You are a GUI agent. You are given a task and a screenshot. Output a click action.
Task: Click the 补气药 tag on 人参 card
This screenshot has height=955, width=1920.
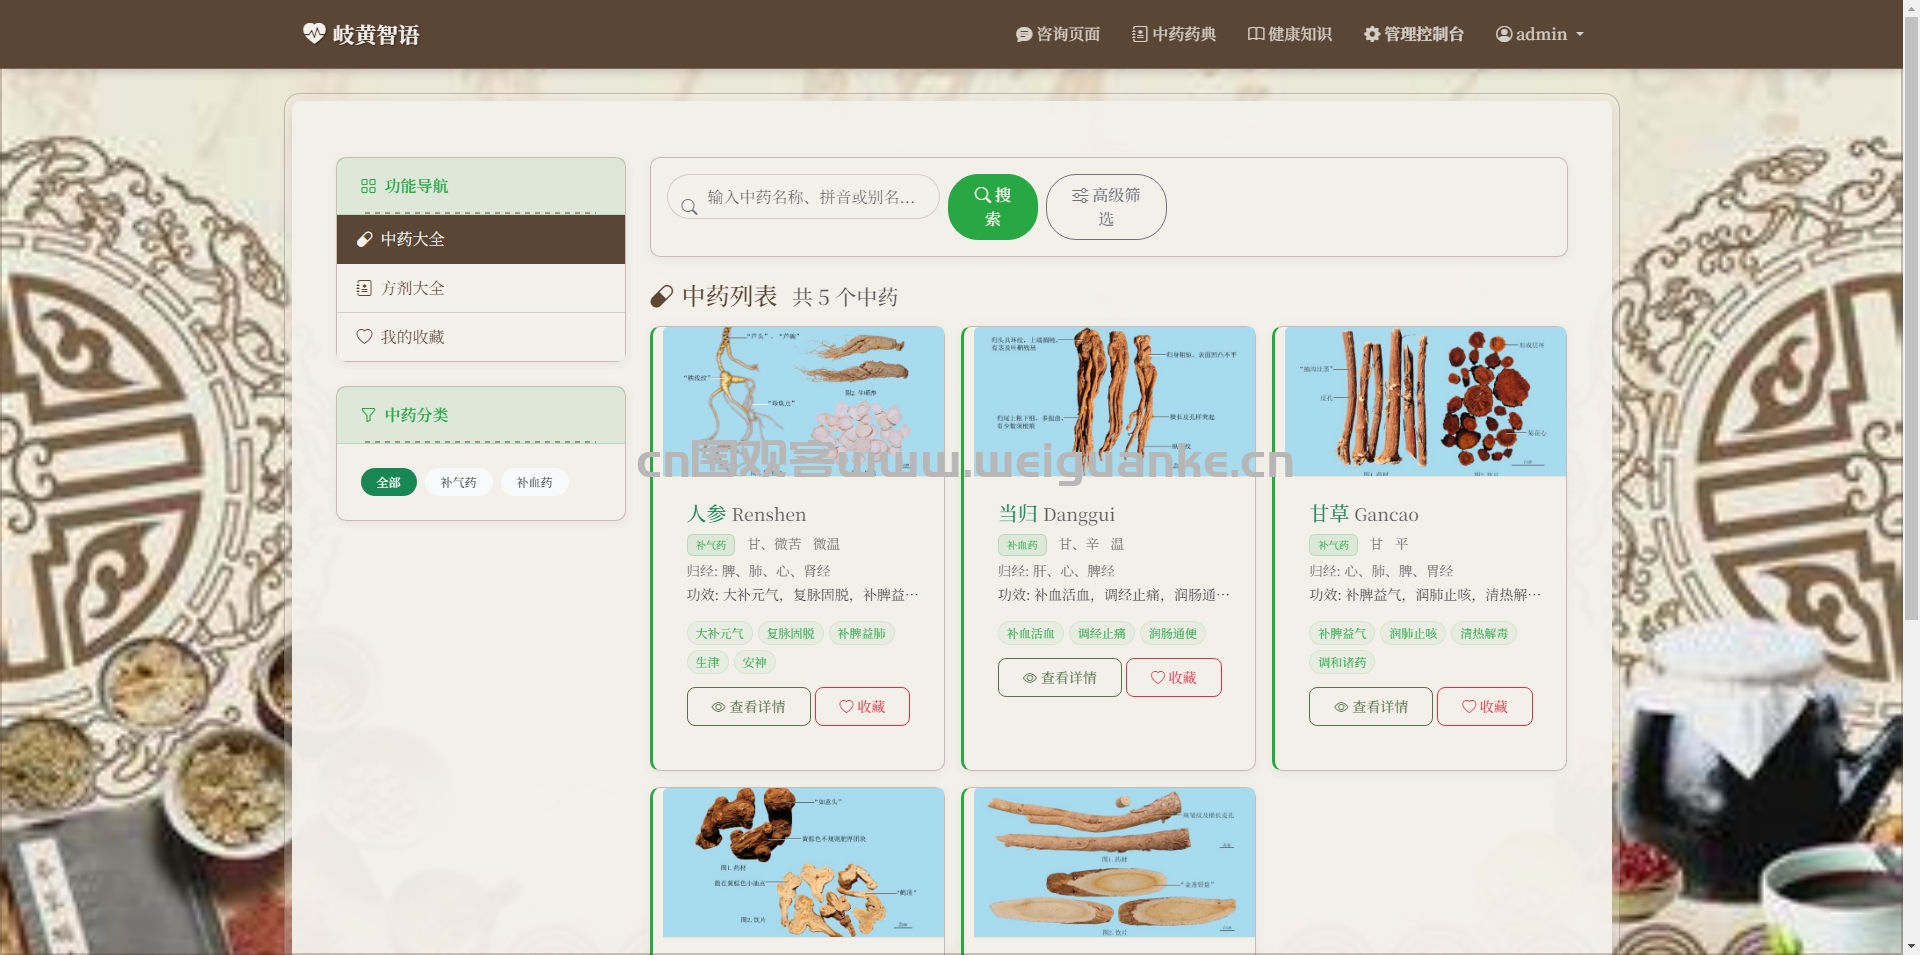click(x=711, y=545)
